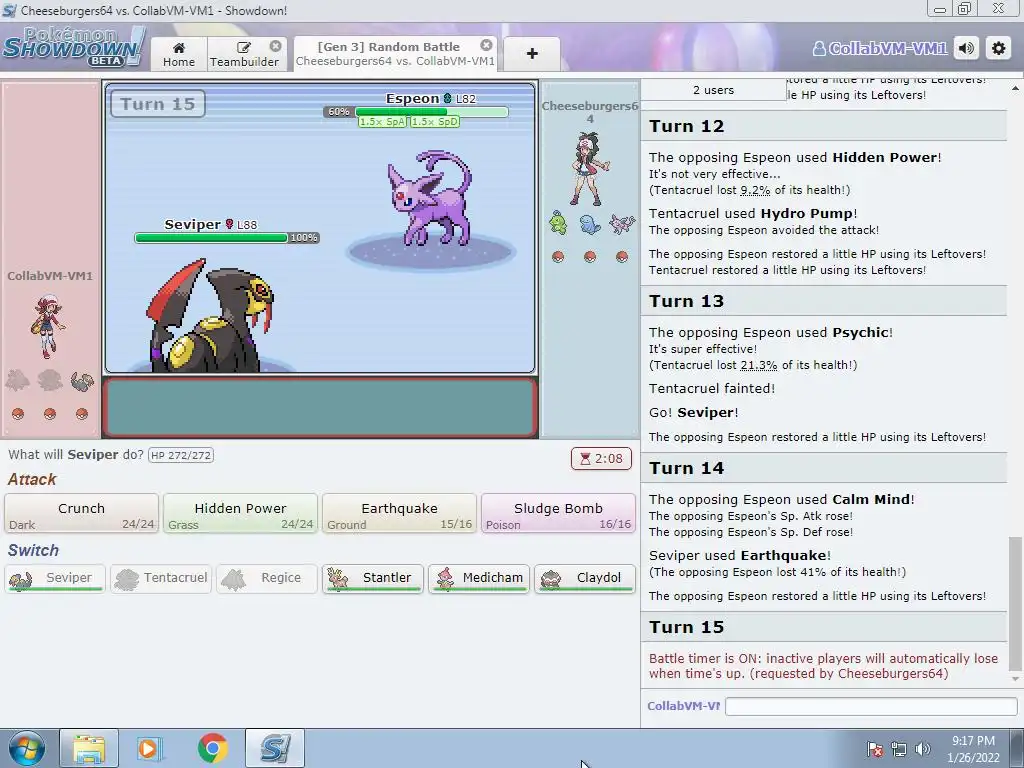Select your Seviper sprite in battle
Screen dimensions: 1024x768
(209, 316)
